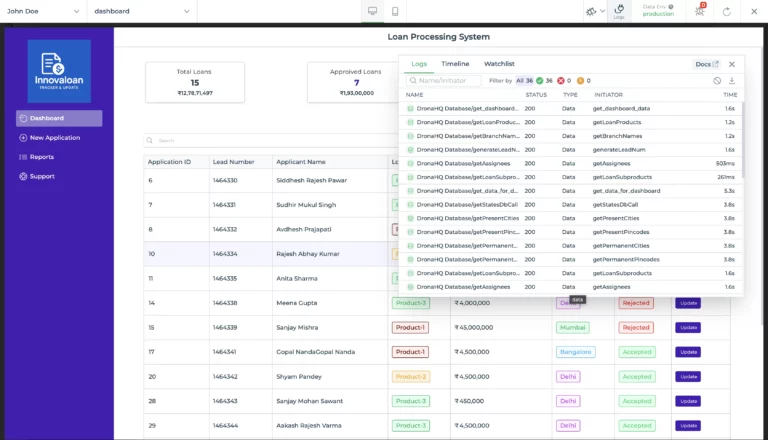Click the Name/Initiator search field
Image resolution: width=768 pixels, height=440 pixels.
click(x=445, y=80)
